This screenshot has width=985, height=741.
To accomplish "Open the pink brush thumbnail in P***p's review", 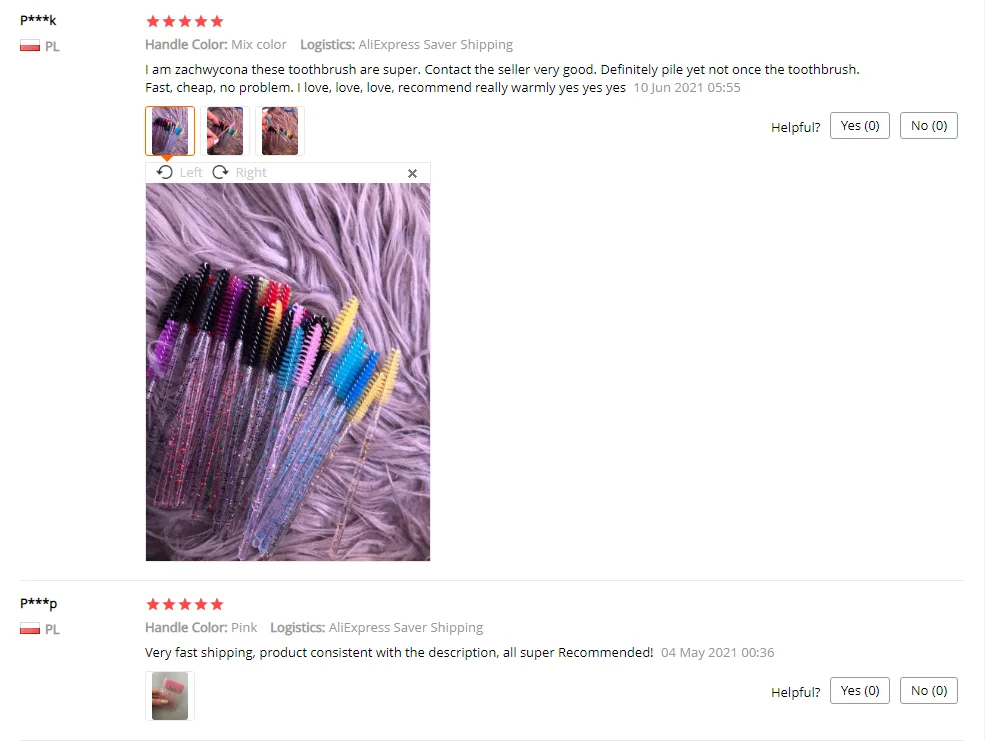I will (170, 696).
